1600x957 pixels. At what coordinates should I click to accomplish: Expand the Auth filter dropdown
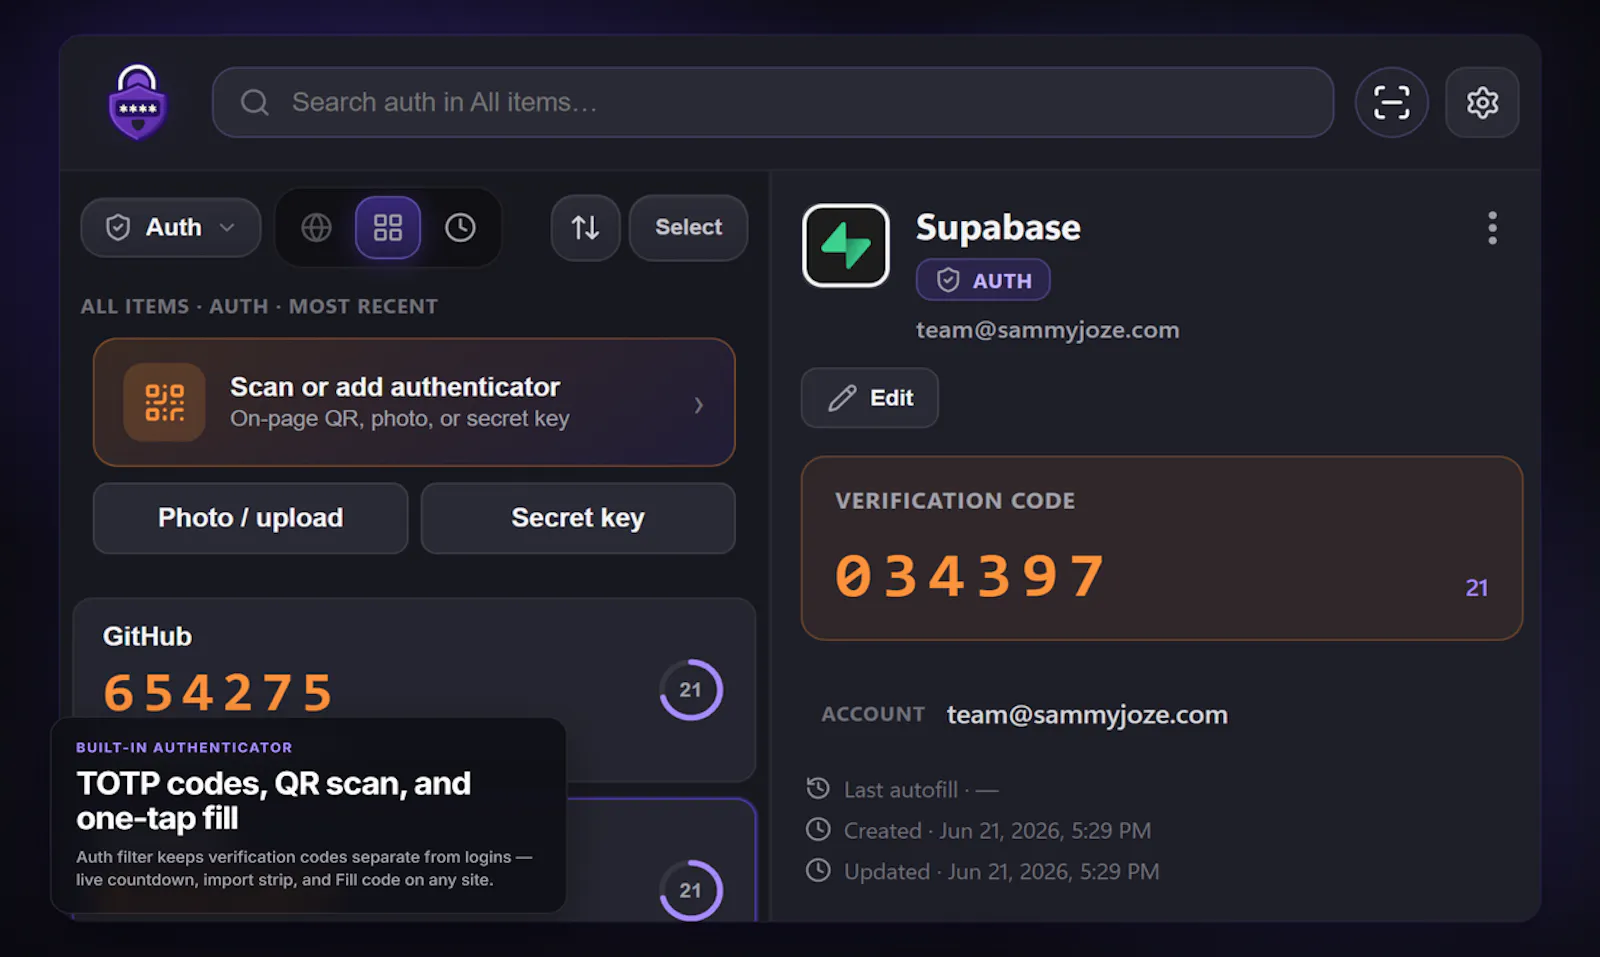(x=171, y=227)
